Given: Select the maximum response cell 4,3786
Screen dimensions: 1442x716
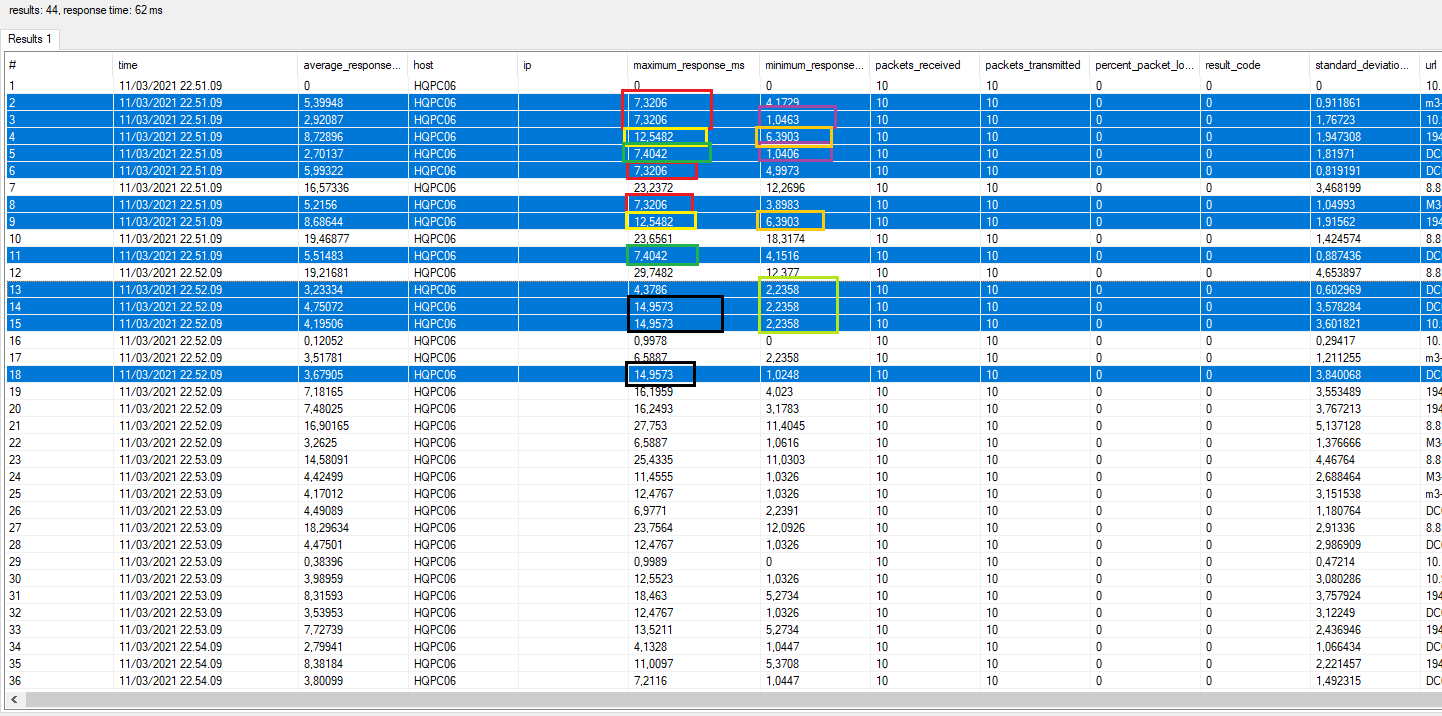Looking at the screenshot, I should coord(694,290).
